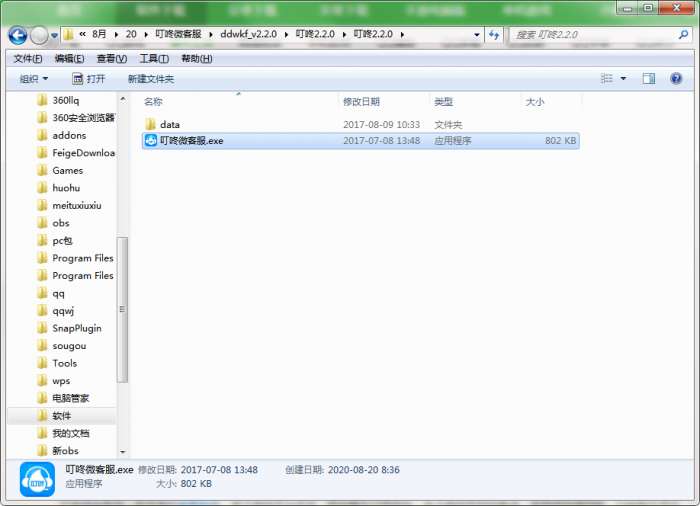Click 修改日期 2017-07-08 13:48 in details pane
700x506 pixels.
(x=198, y=470)
